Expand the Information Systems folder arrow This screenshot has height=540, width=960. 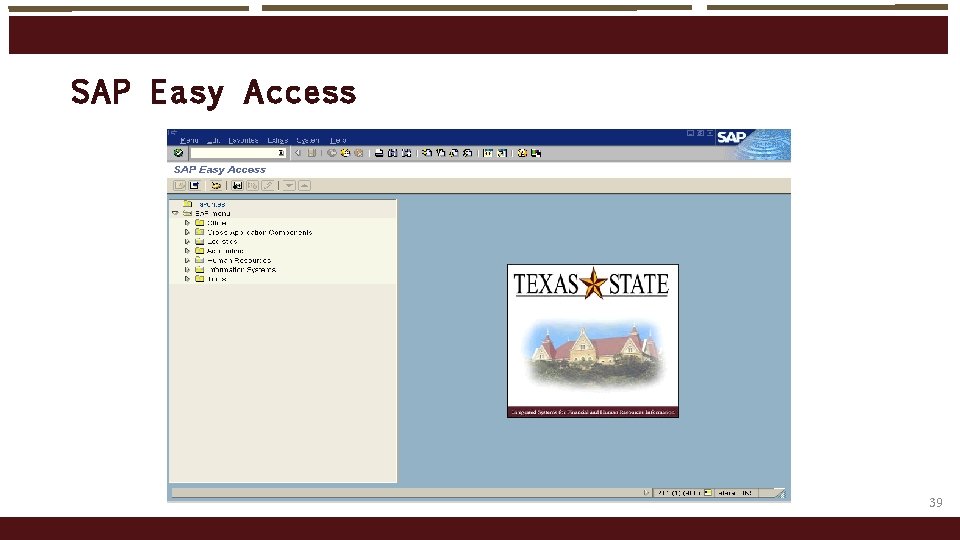click(187, 269)
